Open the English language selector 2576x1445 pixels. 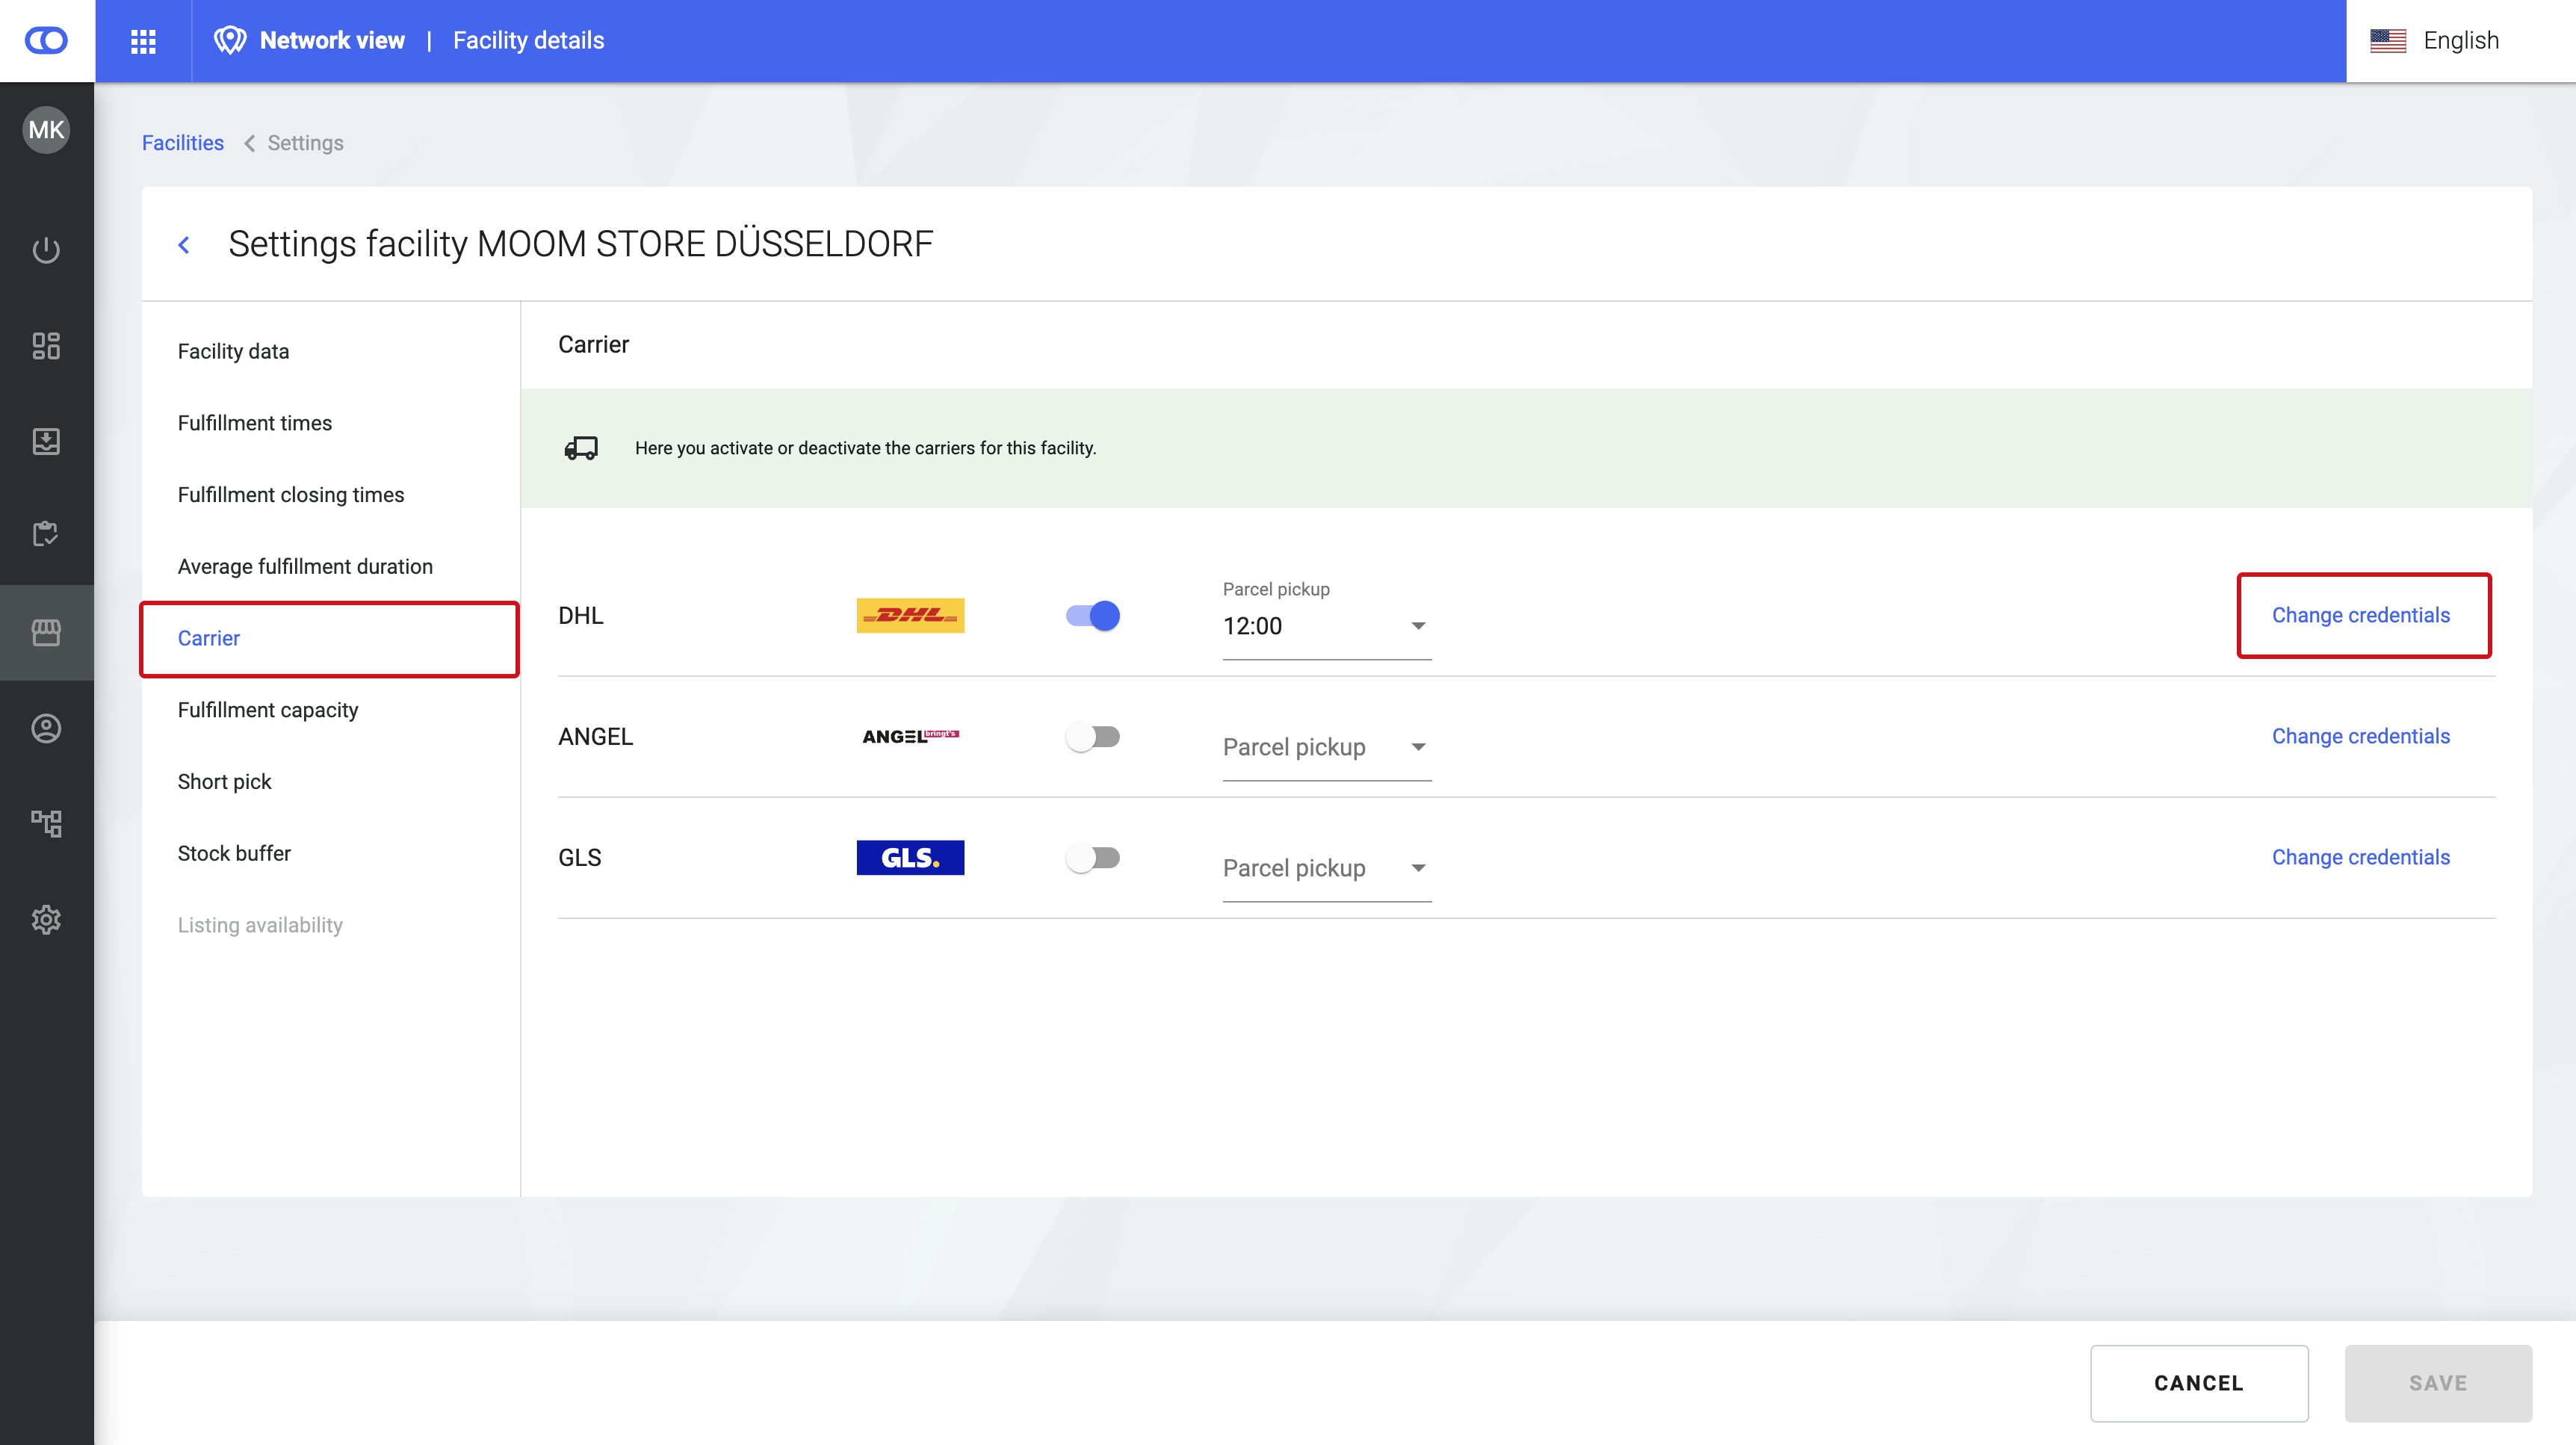2436,41
